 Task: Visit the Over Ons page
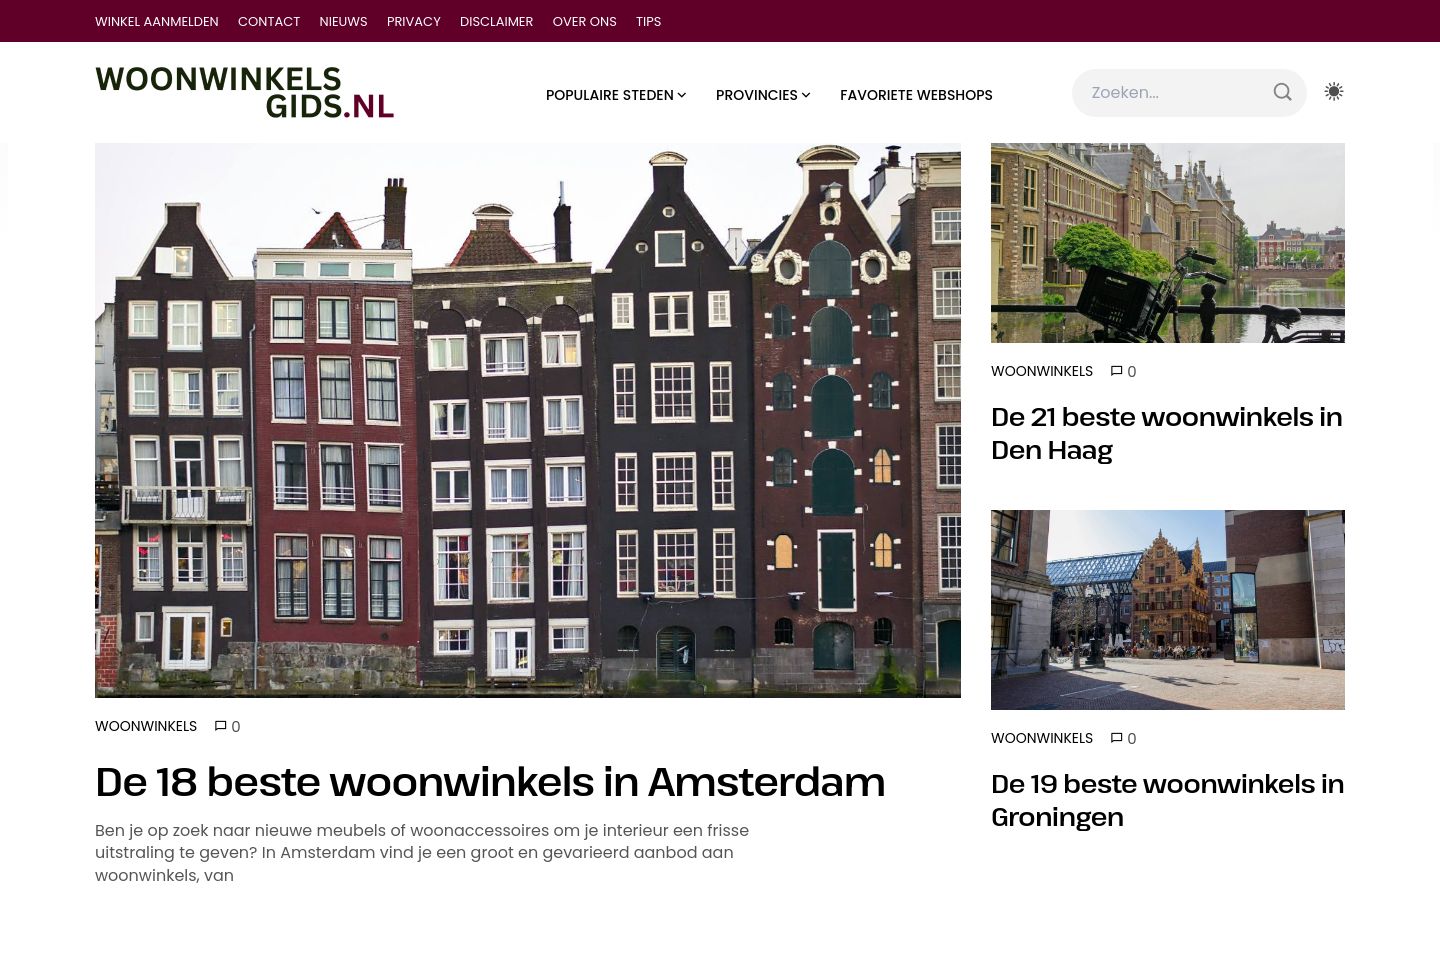click(584, 21)
